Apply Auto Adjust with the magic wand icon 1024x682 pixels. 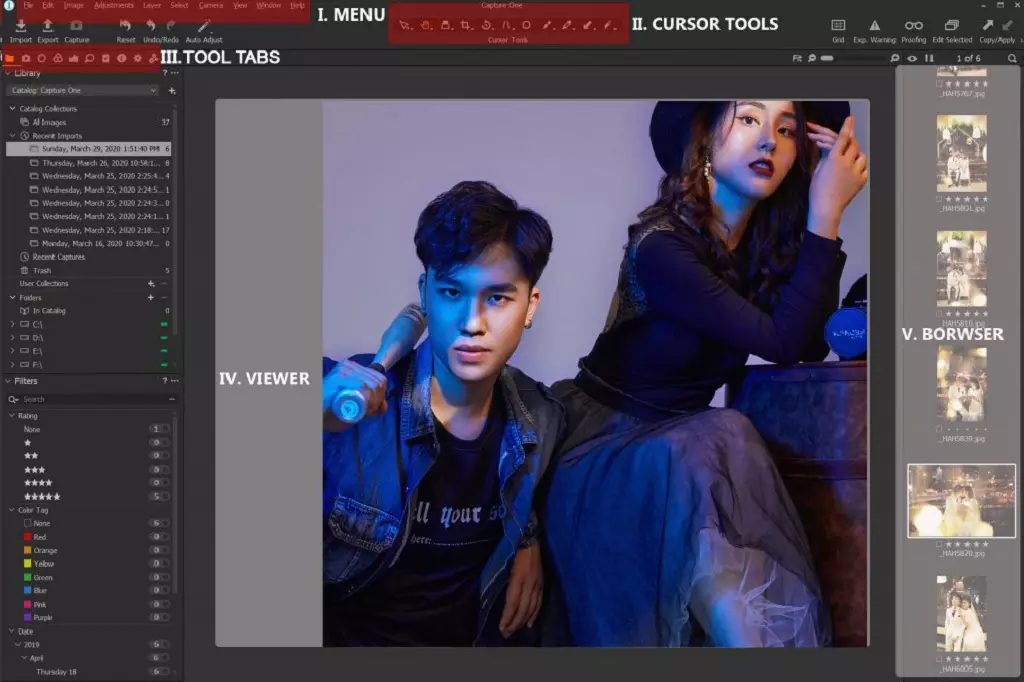(204, 26)
